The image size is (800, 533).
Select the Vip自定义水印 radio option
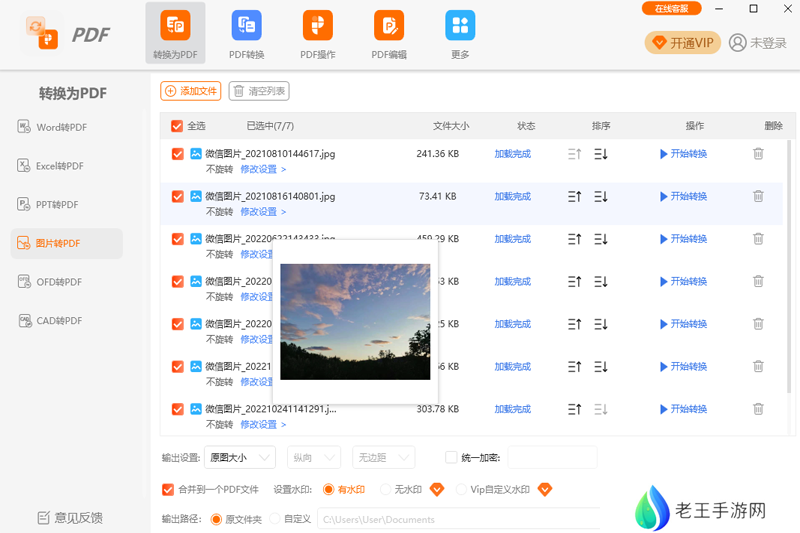pyautogui.click(x=461, y=490)
